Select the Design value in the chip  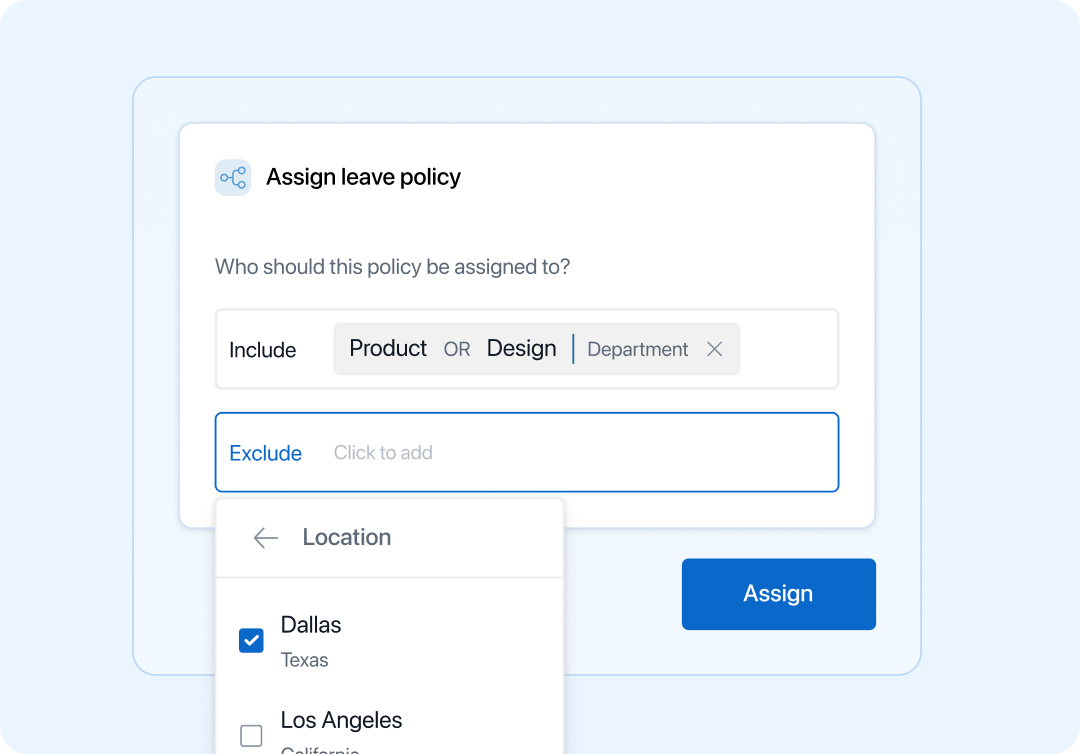tap(521, 348)
